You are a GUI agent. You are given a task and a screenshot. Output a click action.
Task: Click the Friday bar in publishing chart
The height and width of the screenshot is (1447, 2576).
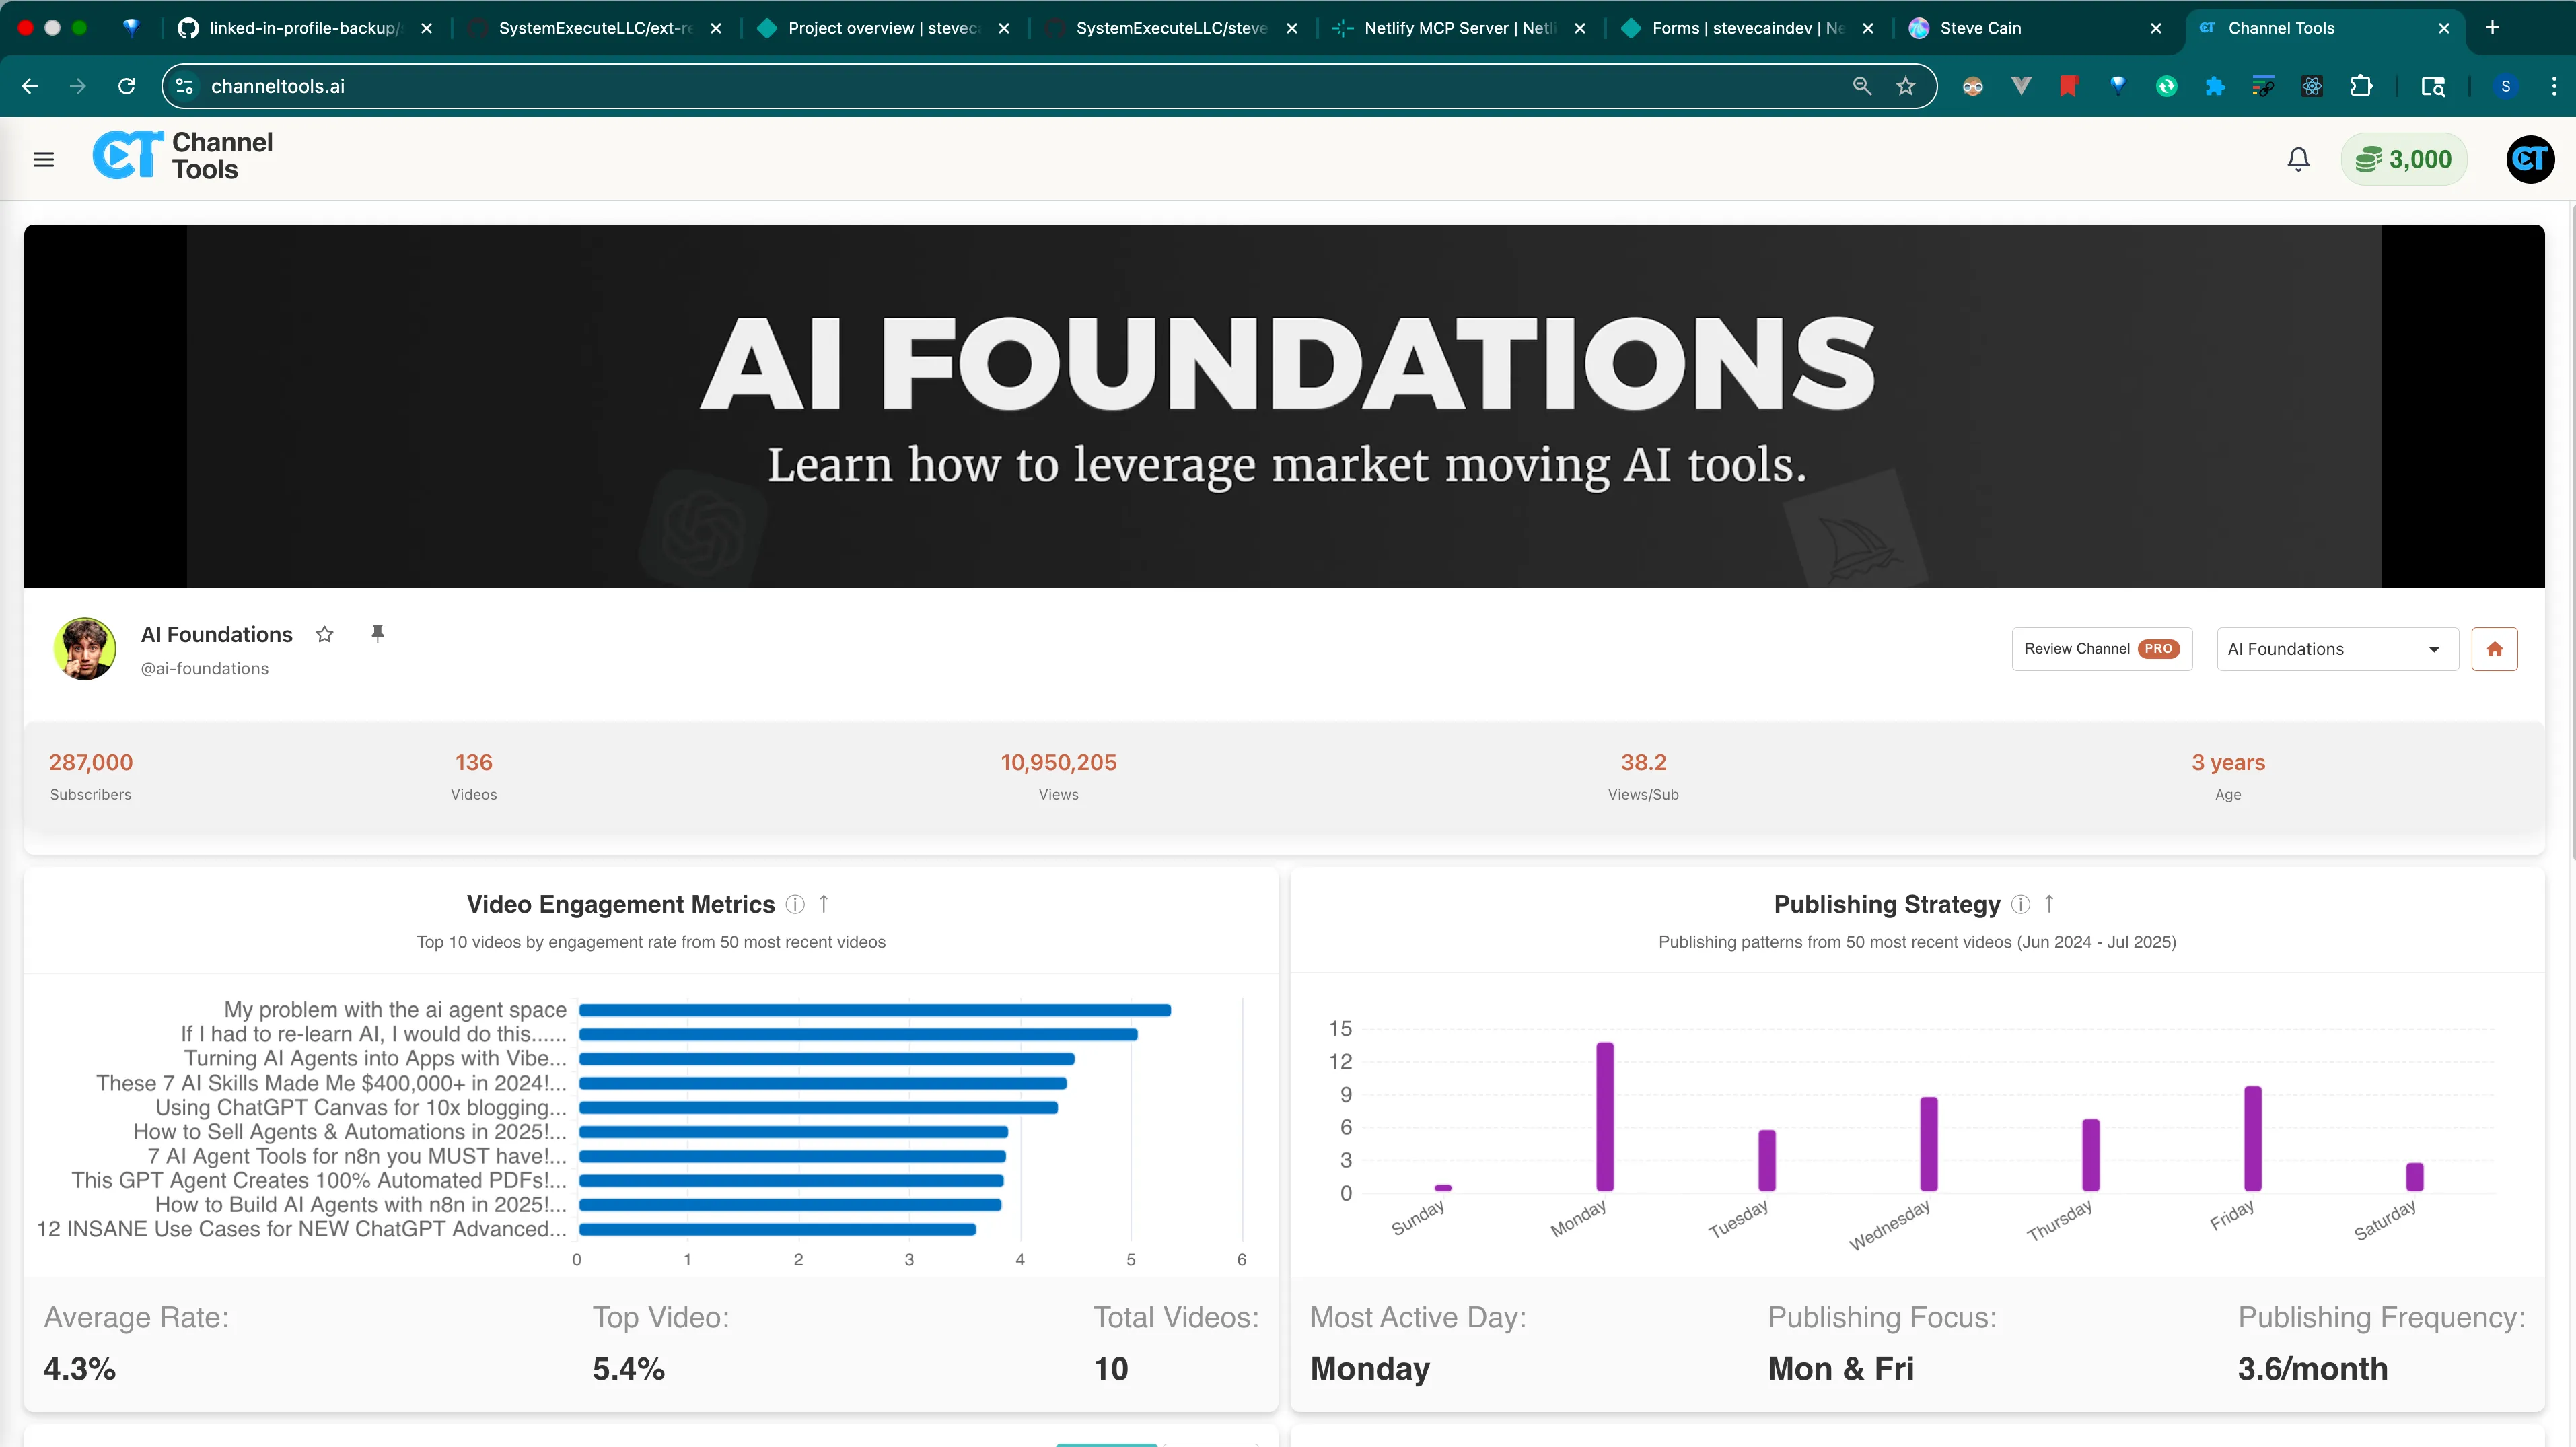2252,1138
